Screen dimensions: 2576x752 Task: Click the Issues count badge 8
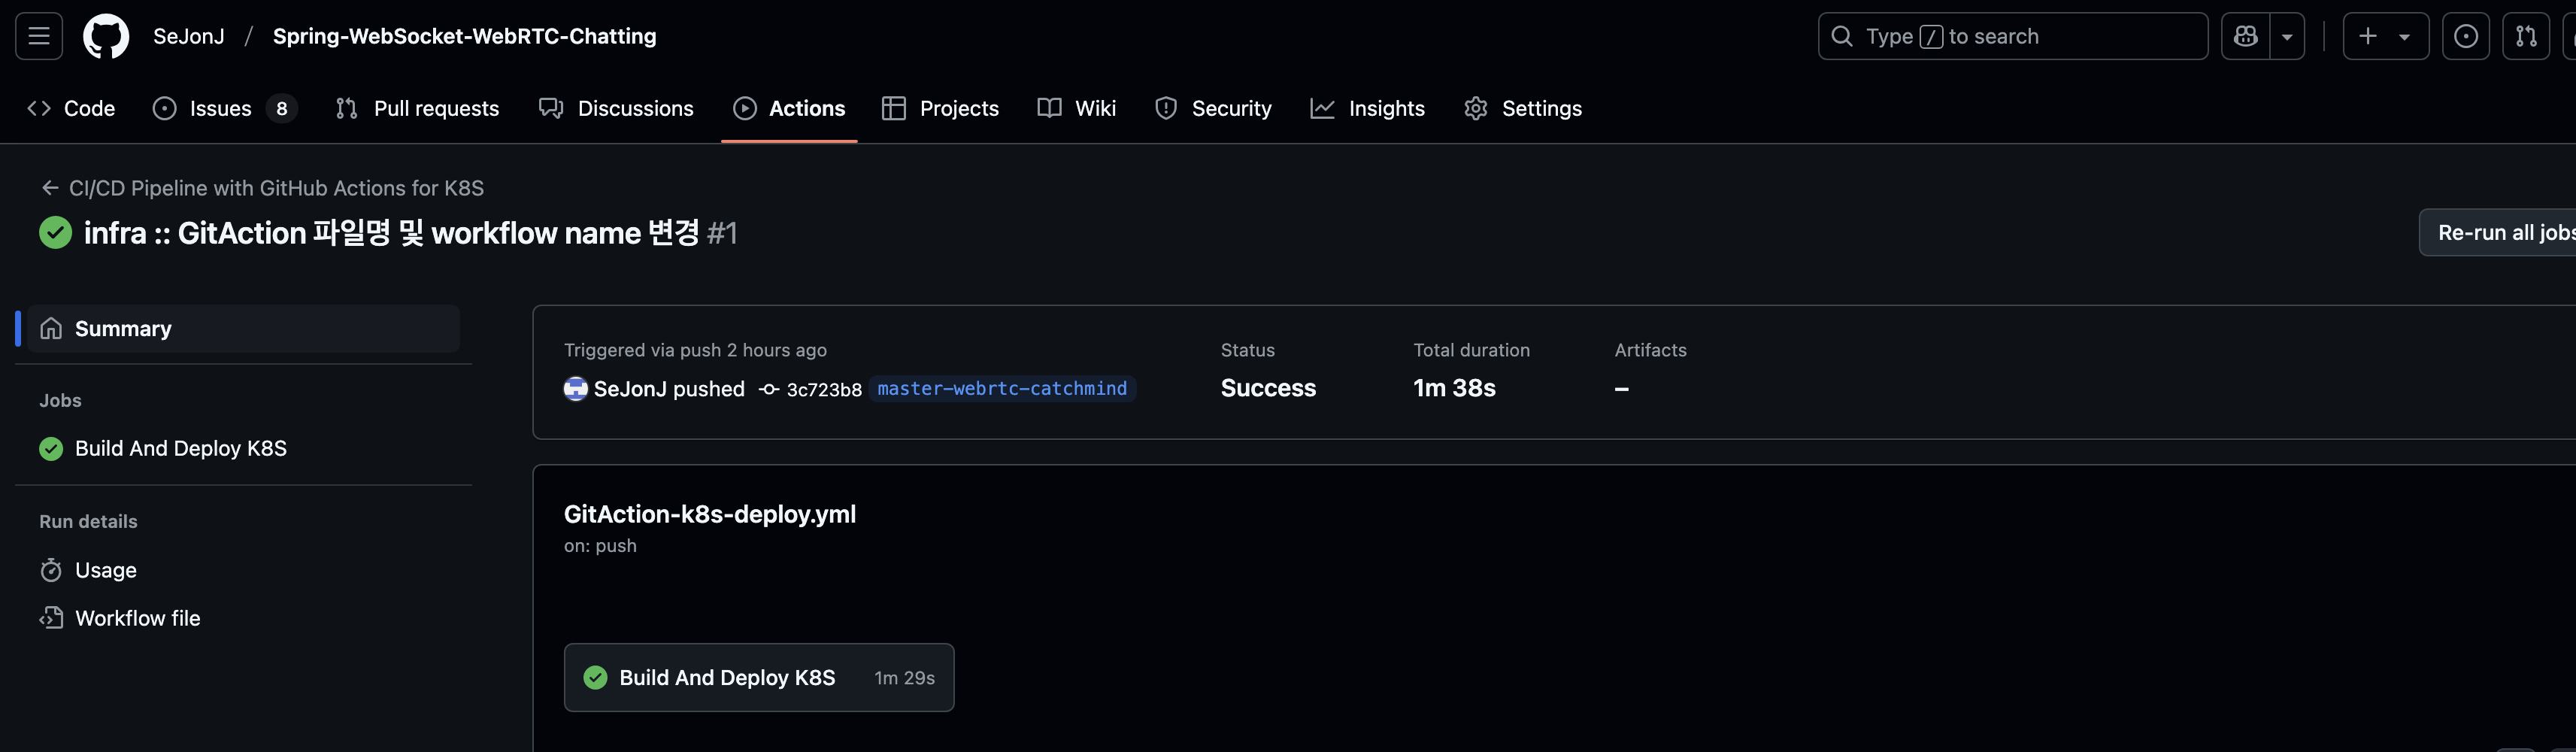tap(282, 108)
